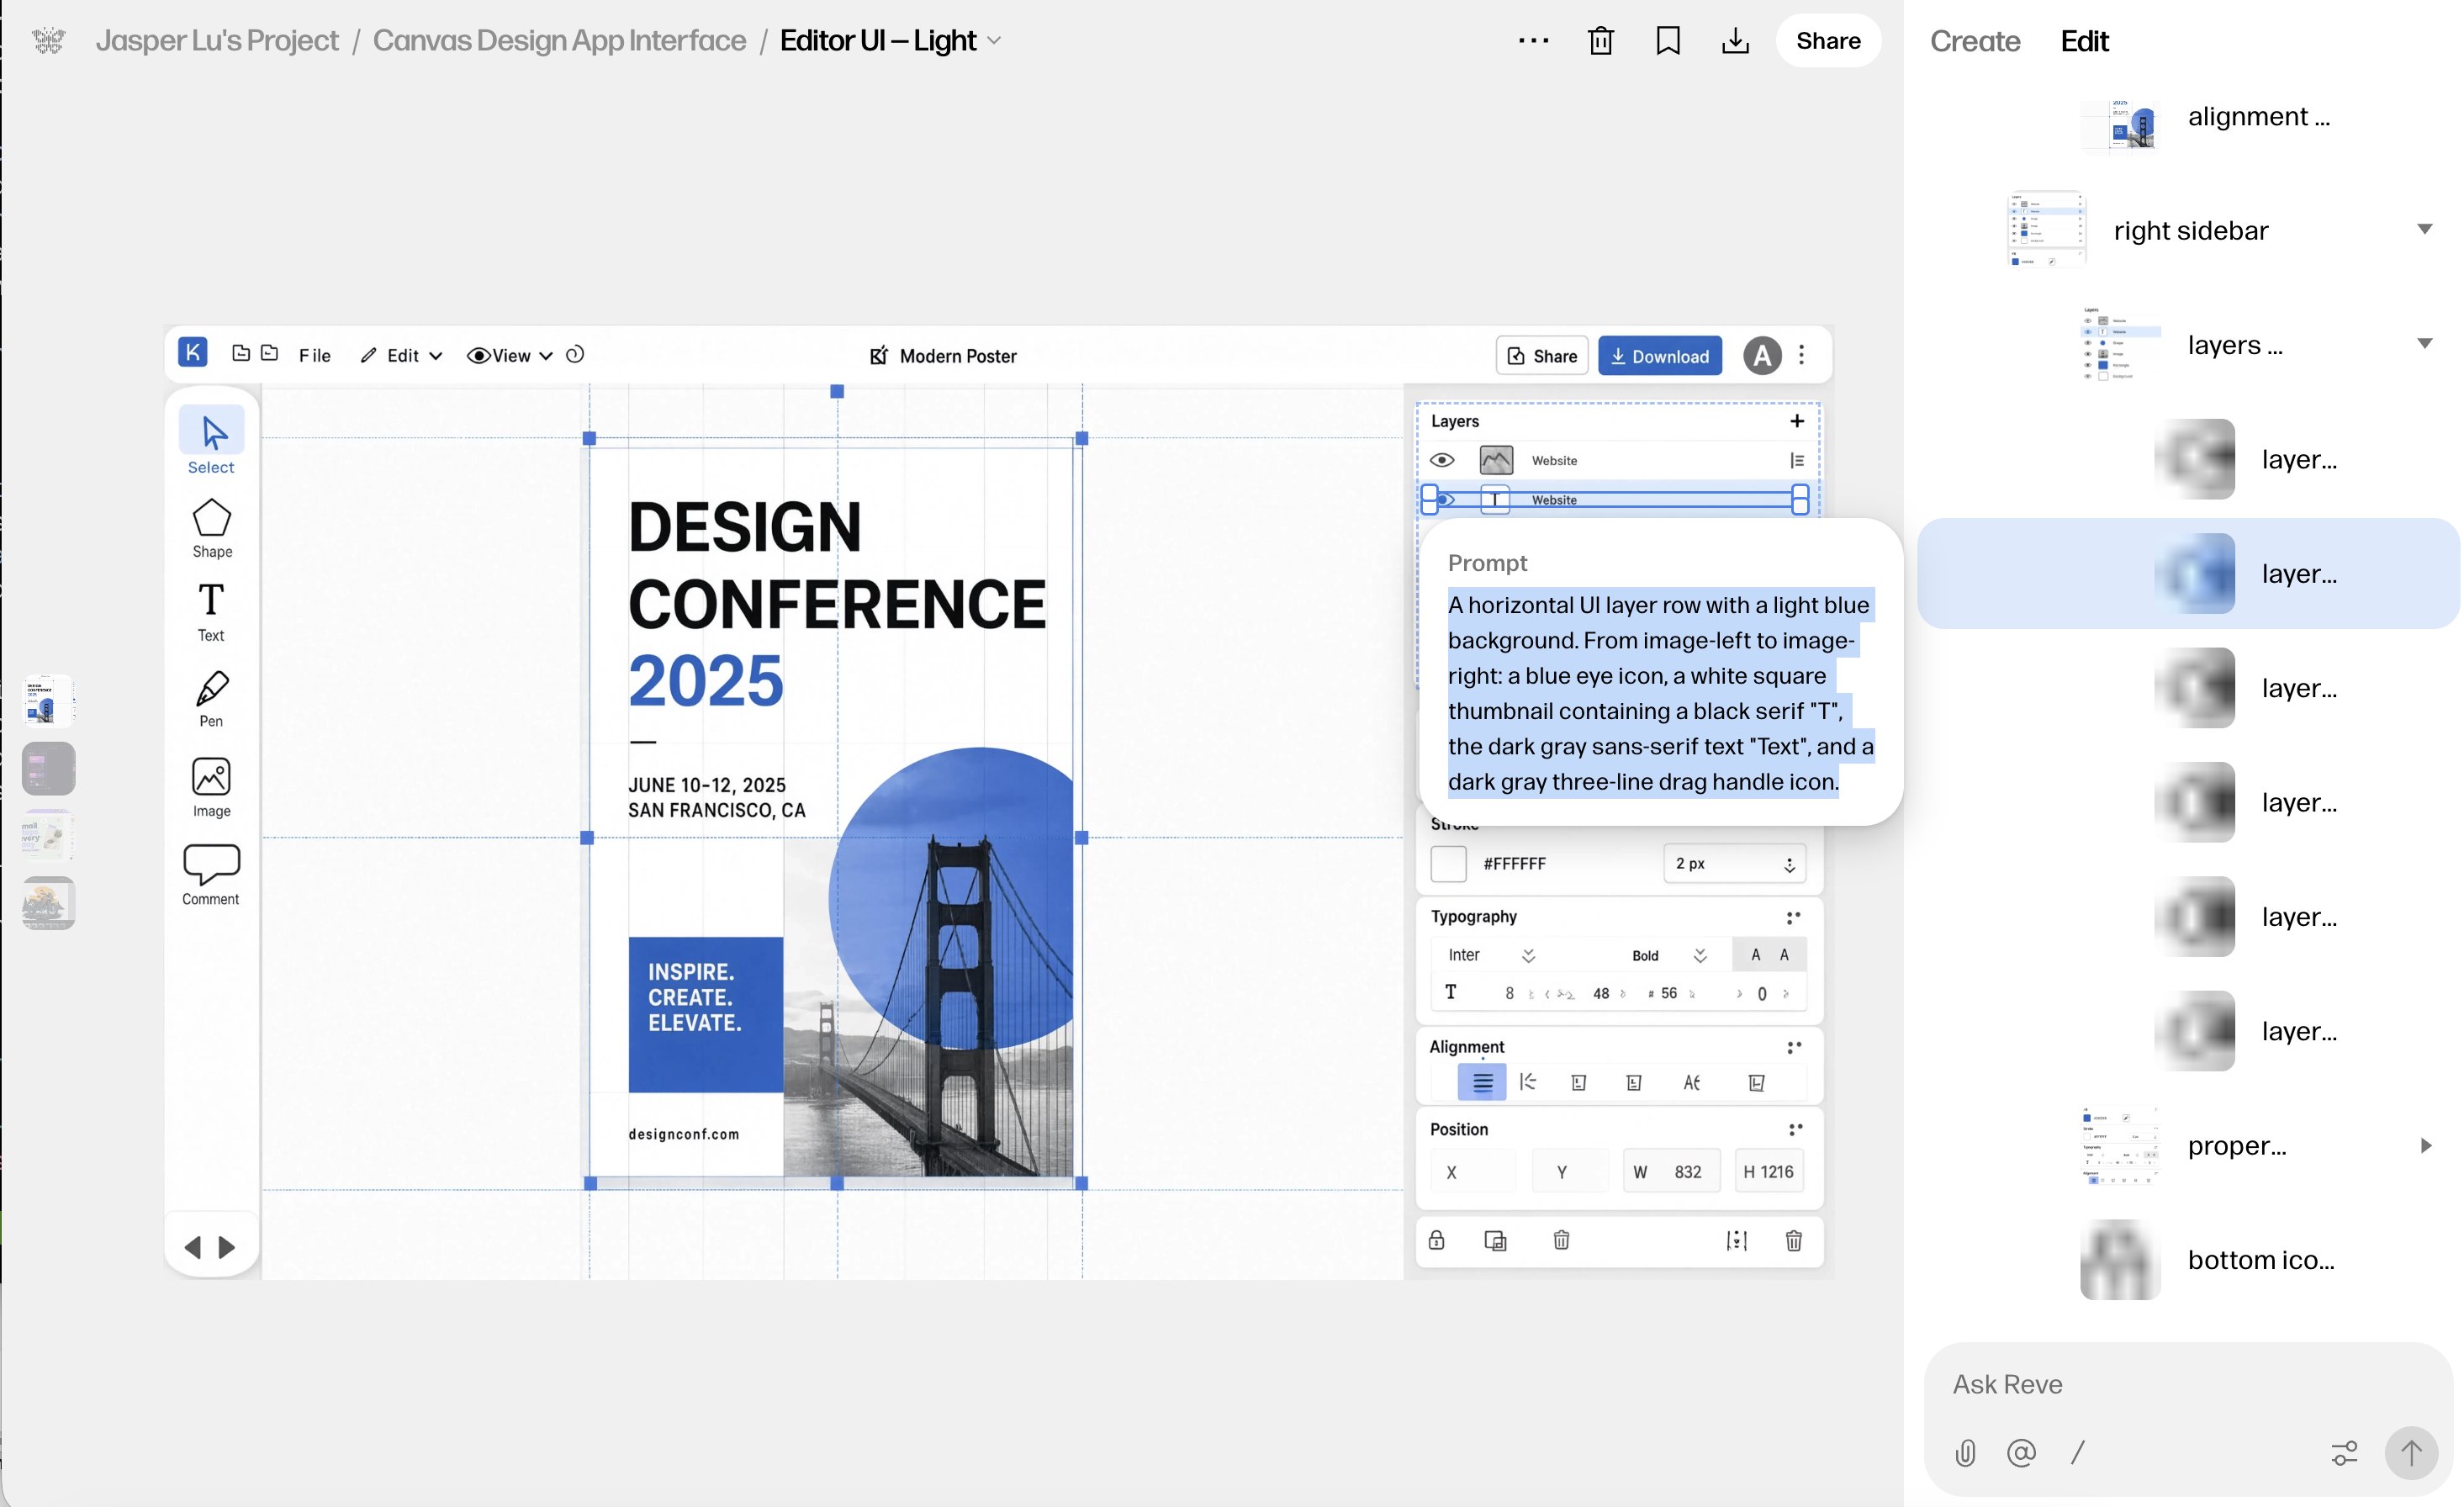Collapse the right sidebar tree item

tap(2425, 229)
